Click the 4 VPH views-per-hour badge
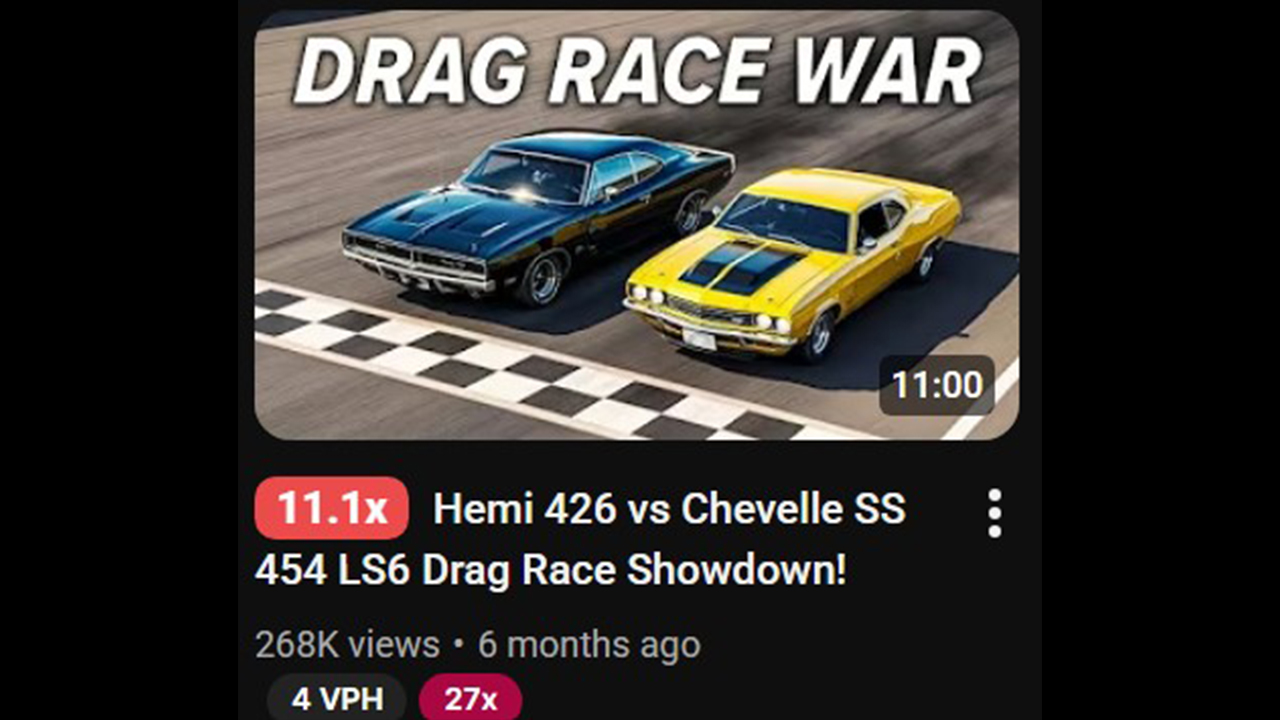1280x720 pixels. [x=337, y=698]
